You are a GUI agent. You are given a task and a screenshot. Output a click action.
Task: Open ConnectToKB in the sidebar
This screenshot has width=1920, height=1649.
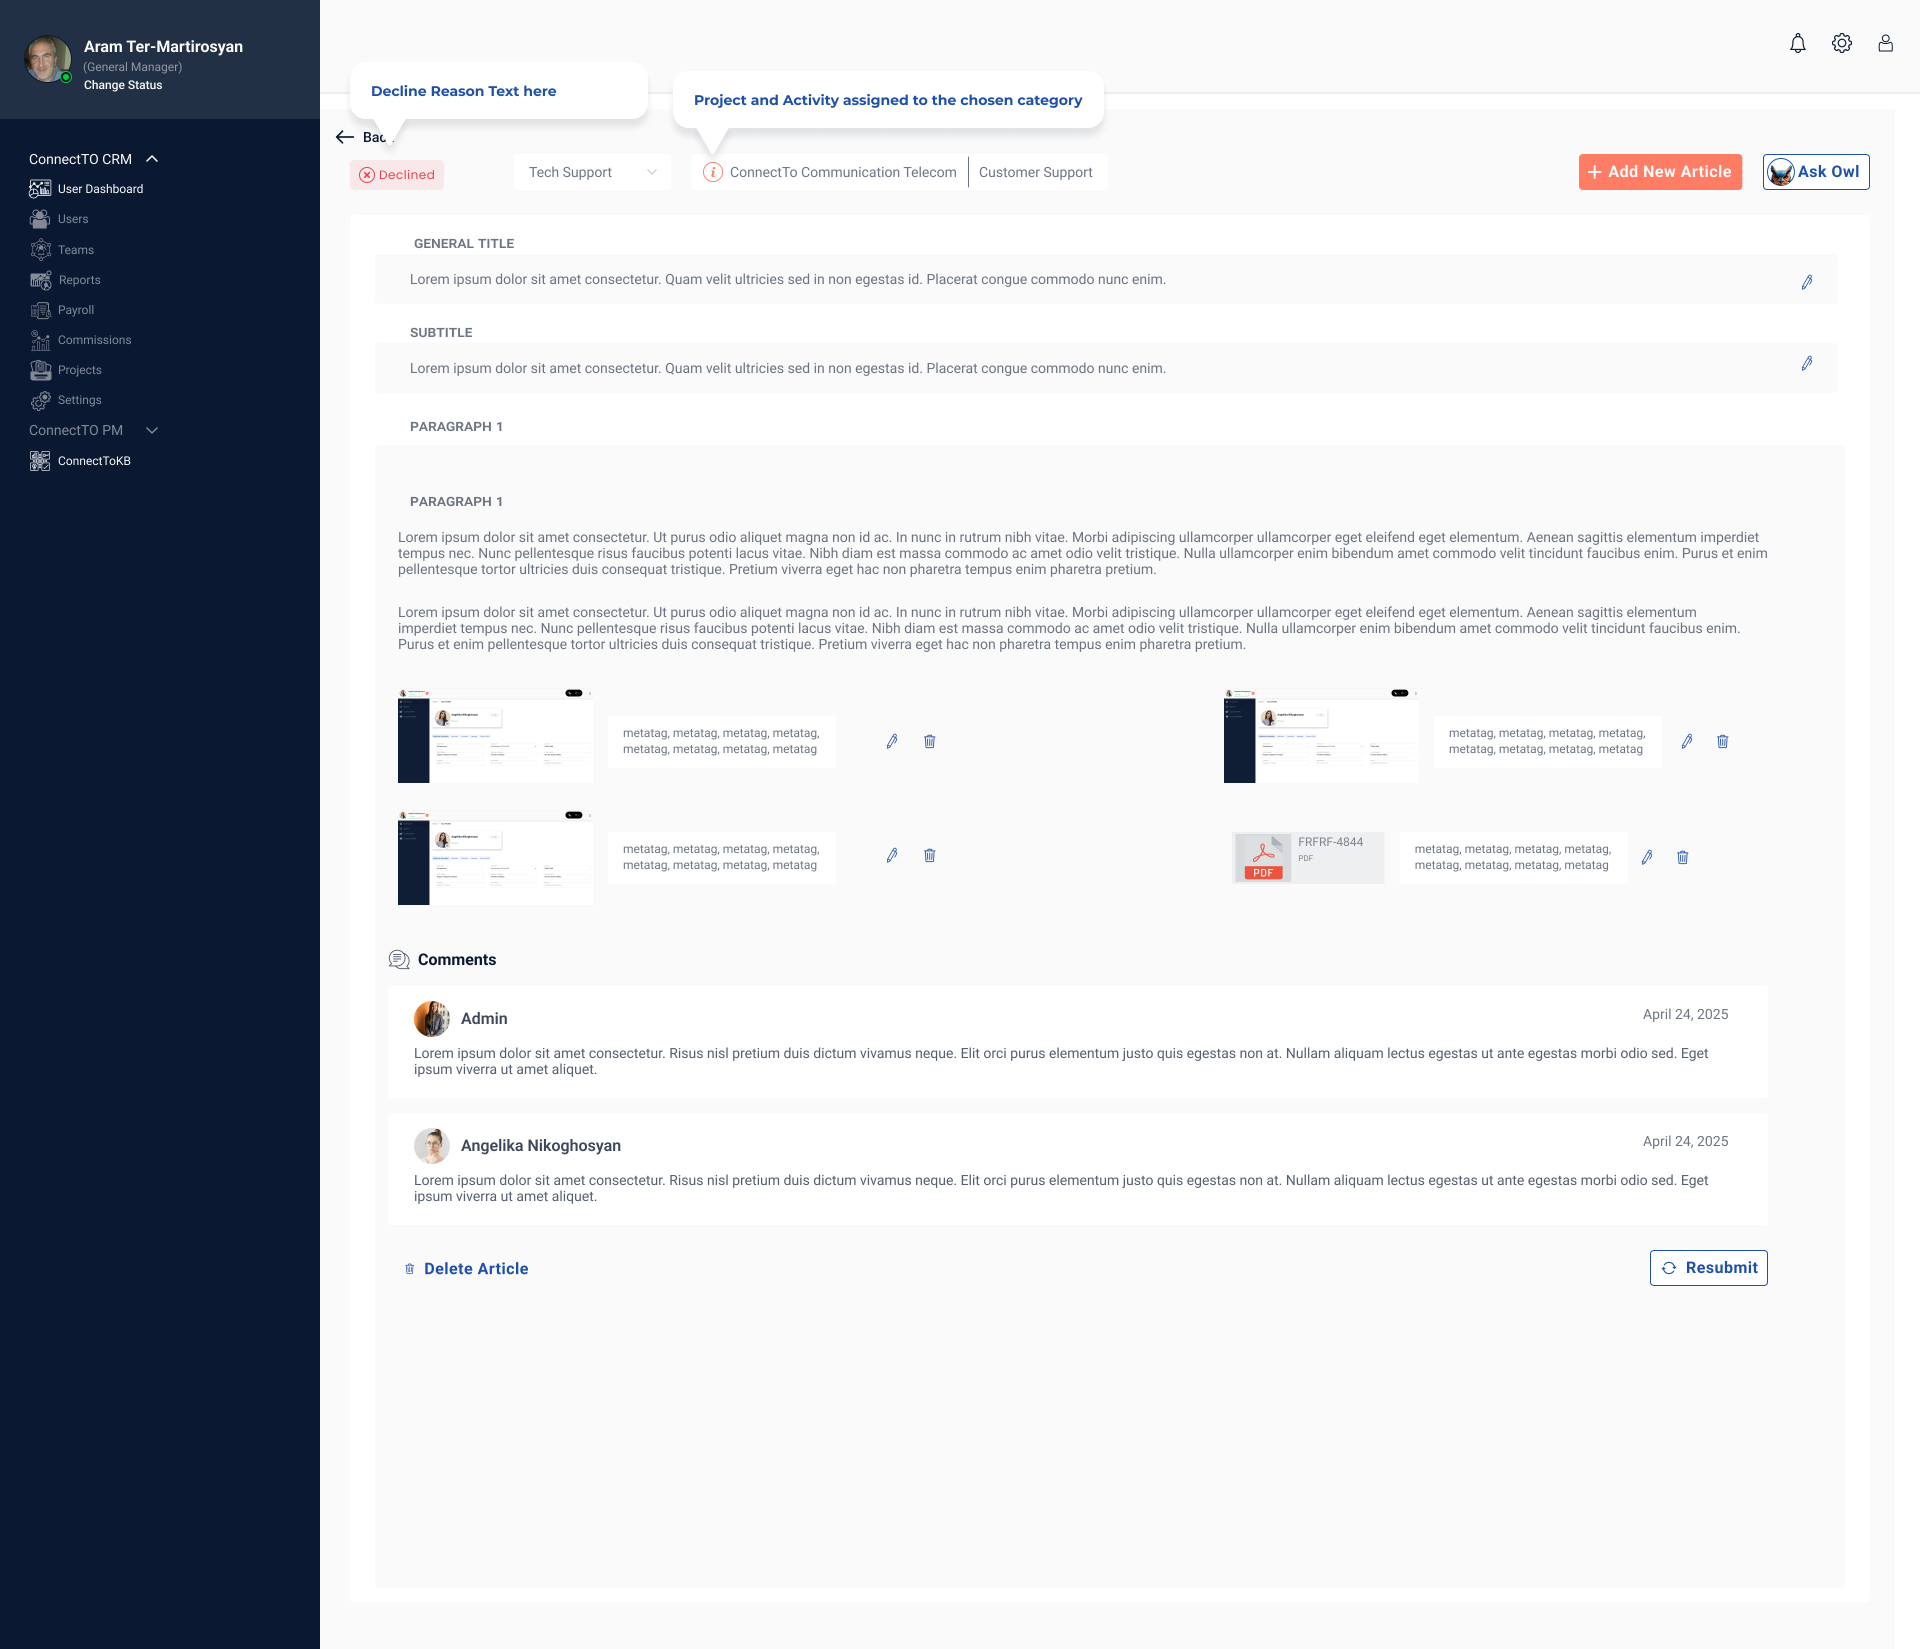[x=94, y=461]
